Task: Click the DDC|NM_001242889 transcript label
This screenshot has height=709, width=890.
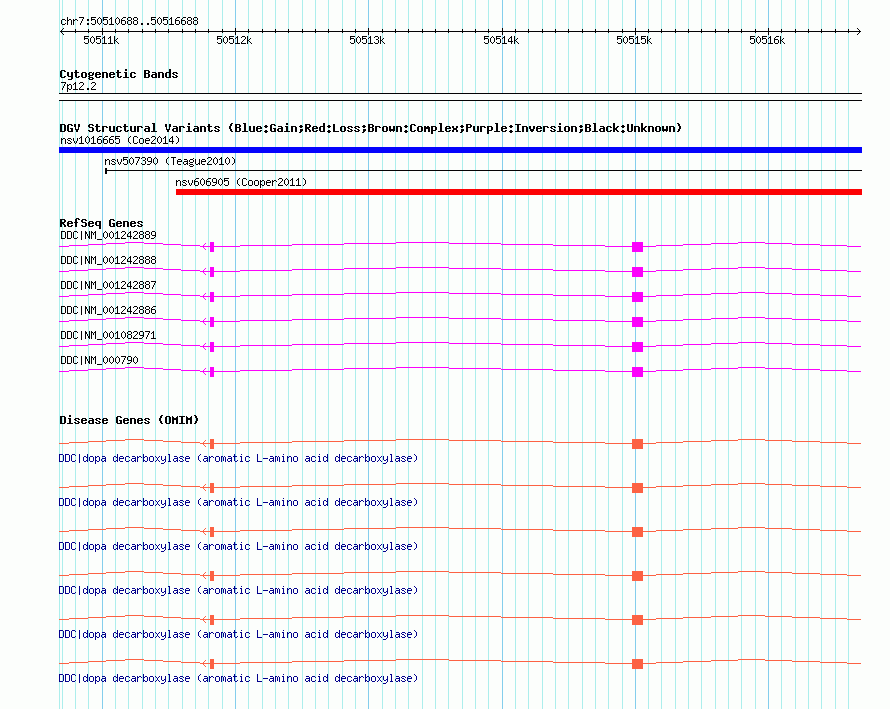Action: click(x=108, y=236)
